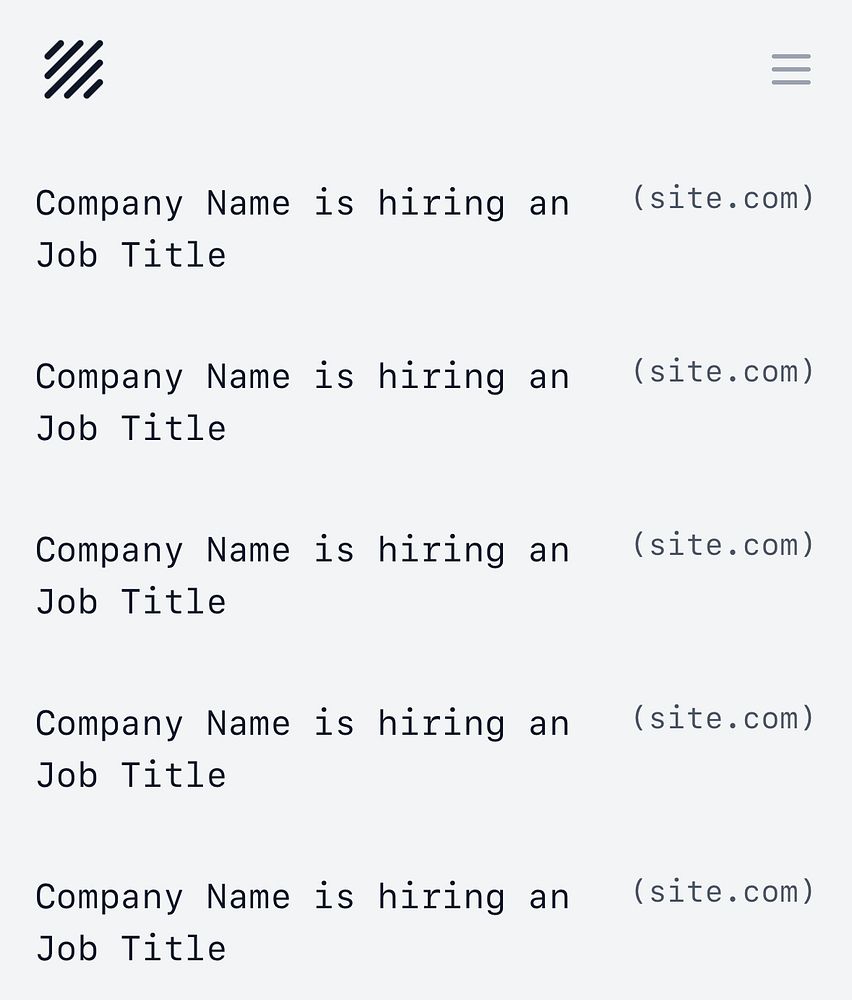
Task: Open the fourth Company Name hiring listing
Action: pyautogui.click(x=302, y=749)
